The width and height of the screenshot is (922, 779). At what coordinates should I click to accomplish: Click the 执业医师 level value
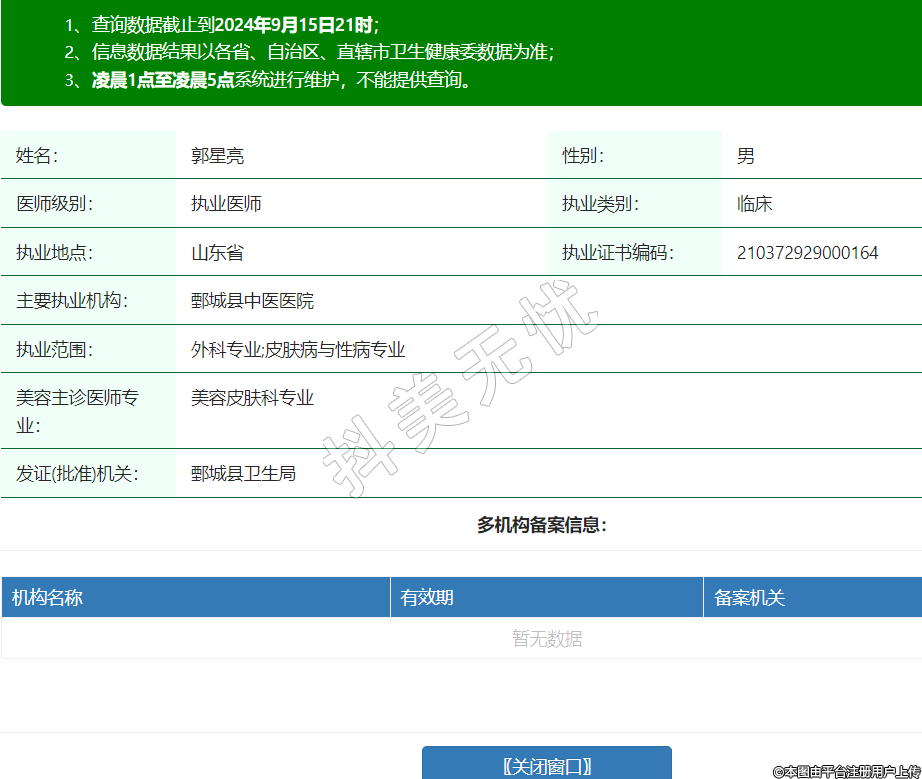click(227, 204)
